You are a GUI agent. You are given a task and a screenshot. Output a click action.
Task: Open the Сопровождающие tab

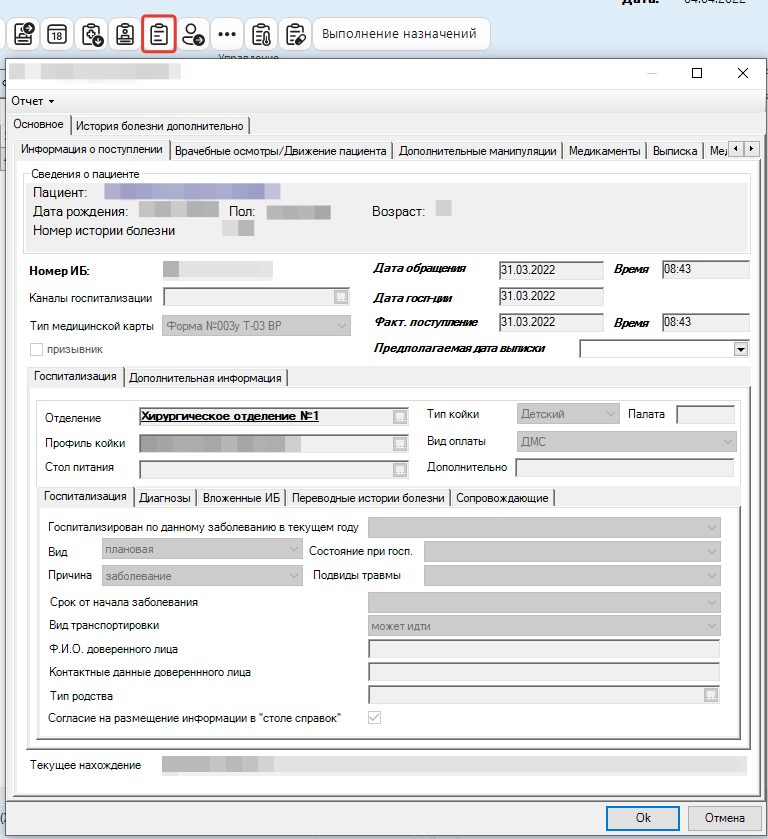pos(502,498)
